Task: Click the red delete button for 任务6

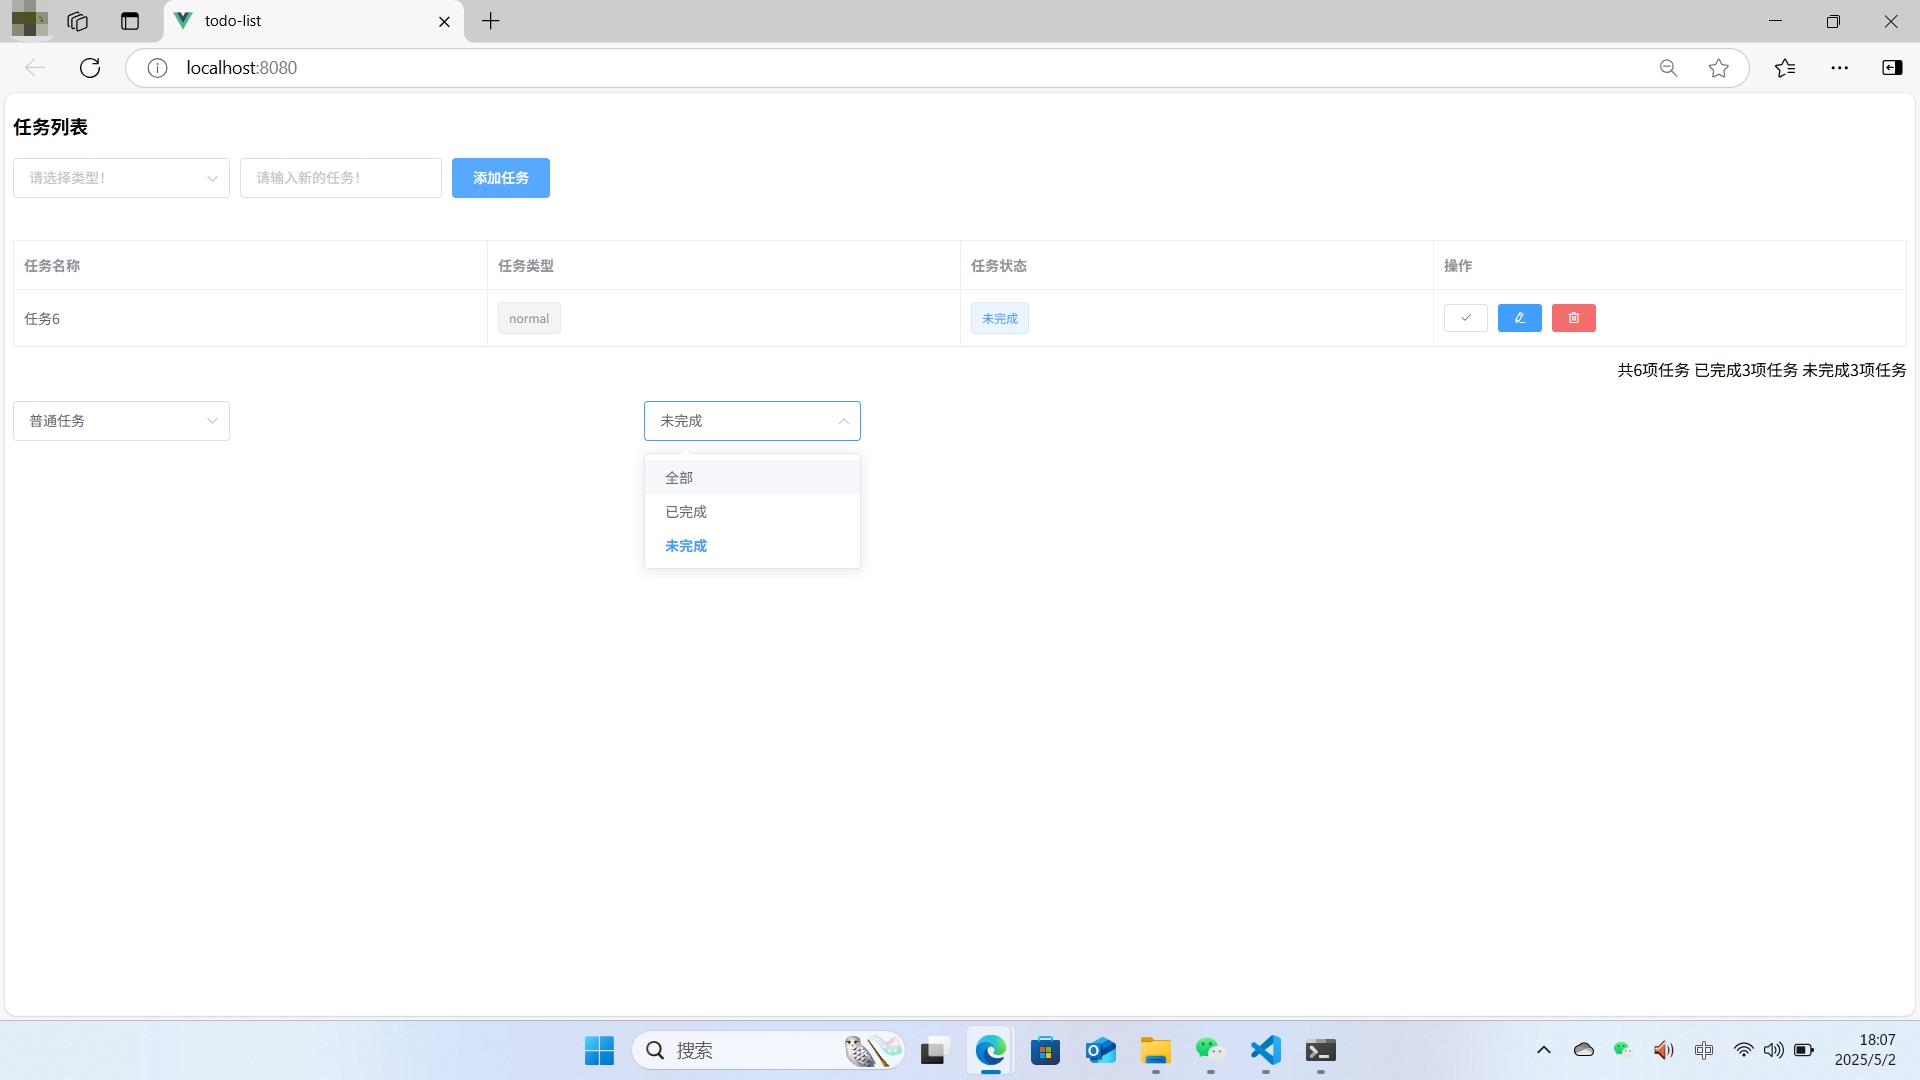Action: [x=1573, y=318]
